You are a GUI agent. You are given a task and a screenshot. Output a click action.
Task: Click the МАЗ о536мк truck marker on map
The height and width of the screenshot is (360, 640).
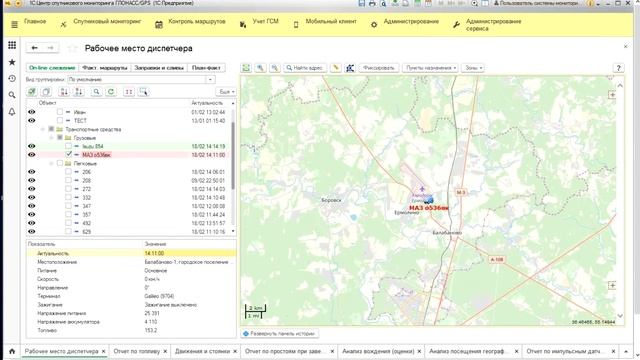coord(428,200)
